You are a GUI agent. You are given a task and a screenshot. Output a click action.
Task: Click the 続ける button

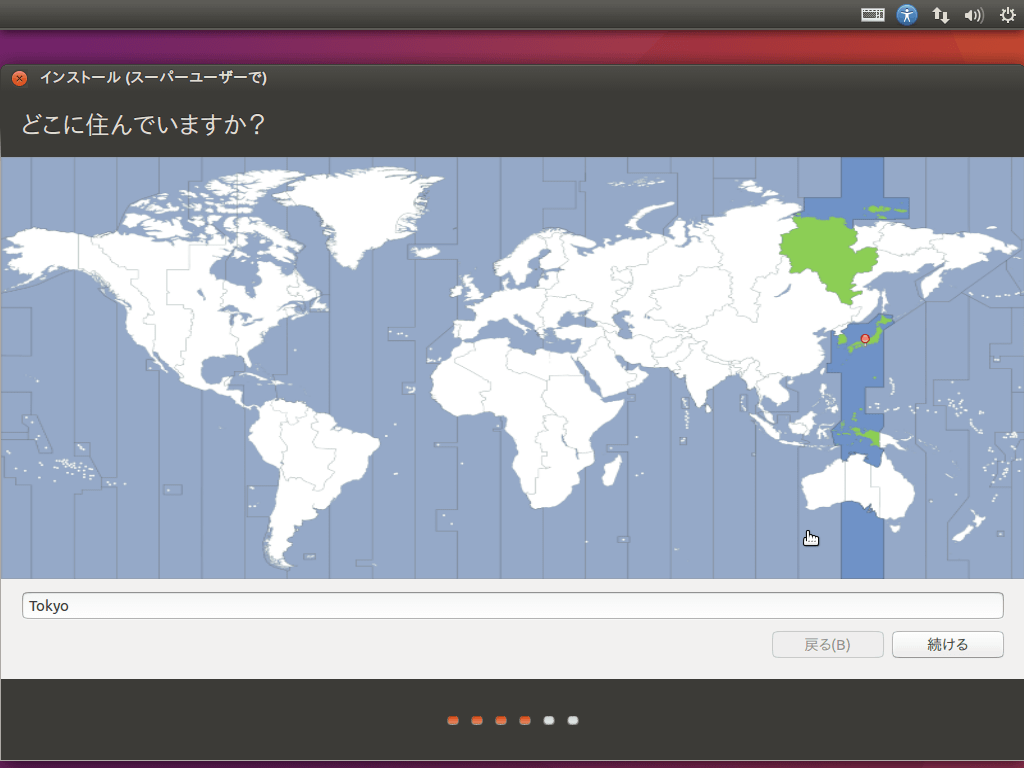tap(947, 645)
